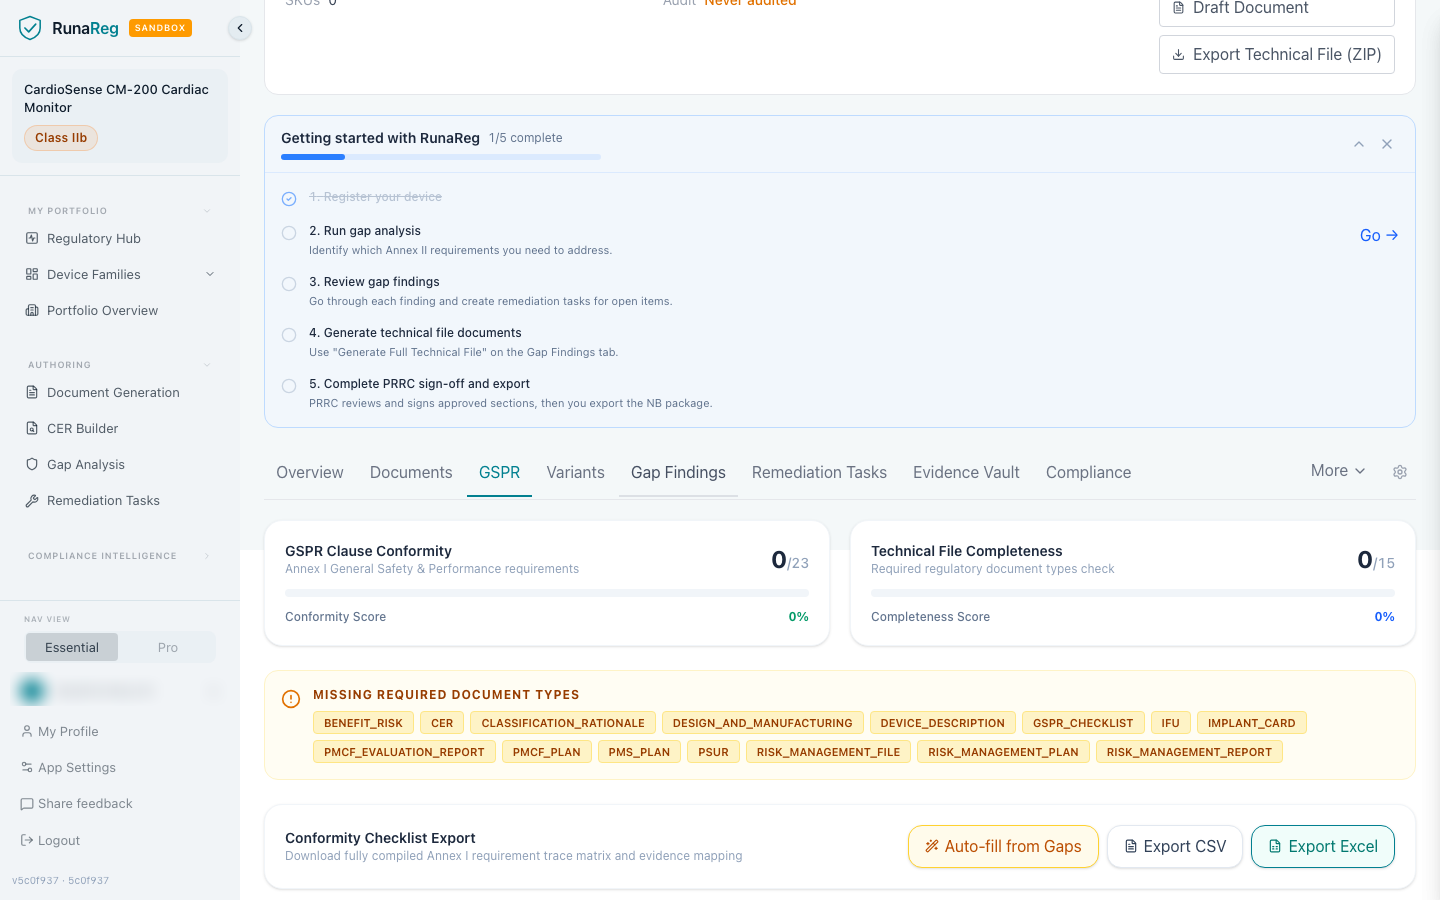1440x900 pixels.
Task: Toggle step 2 Run gap analysis circle
Action: [x=289, y=233]
